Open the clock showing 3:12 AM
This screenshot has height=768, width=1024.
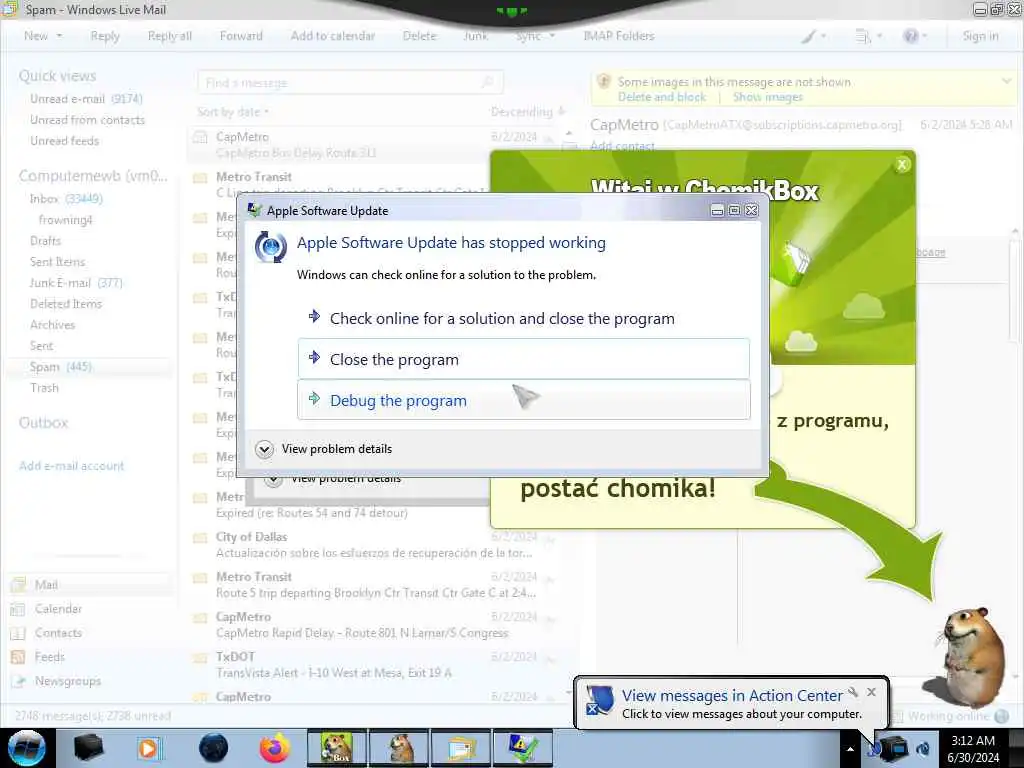[973, 749]
